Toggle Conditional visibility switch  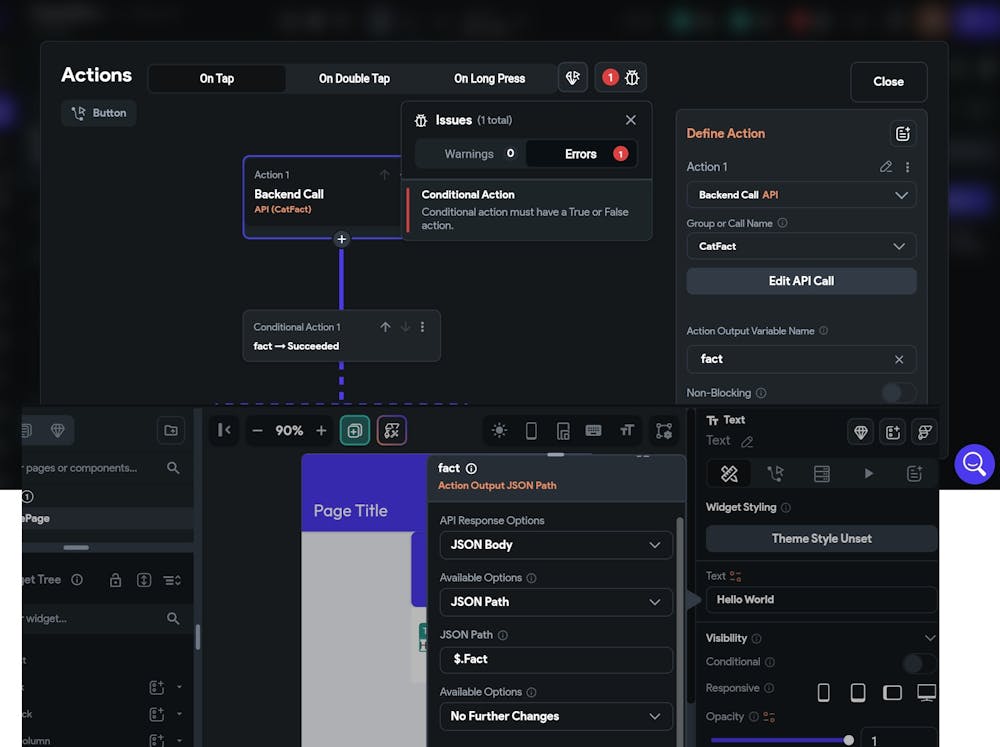click(x=916, y=663)
